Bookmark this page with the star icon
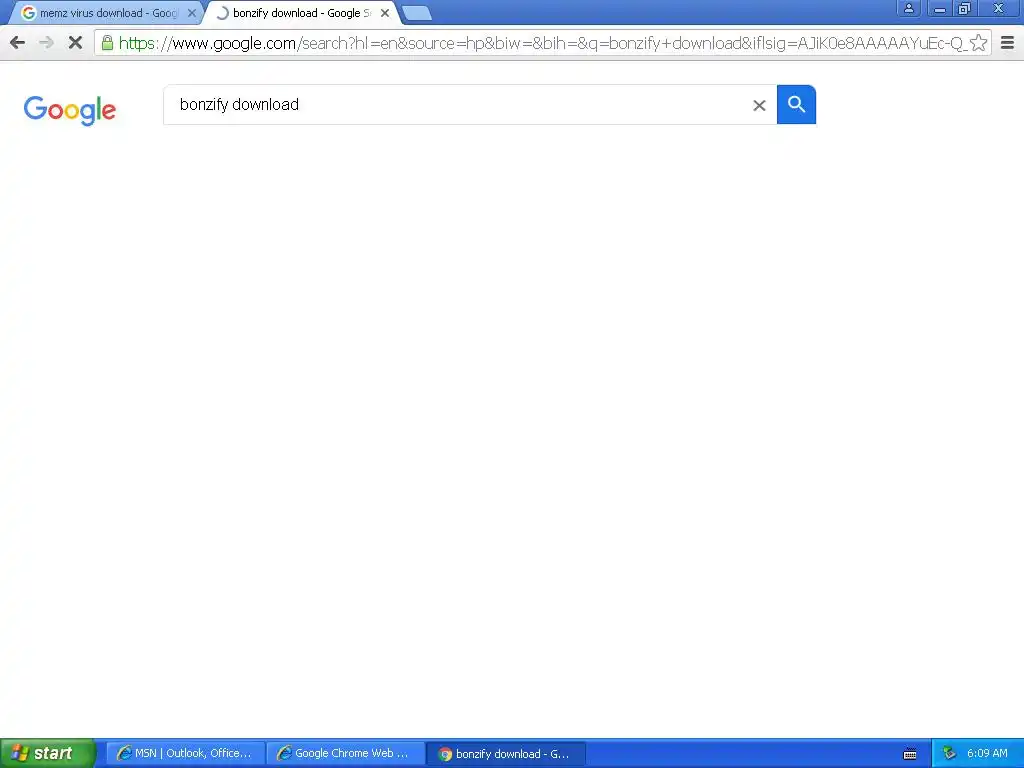Image resolution: width=1024 pixels, height=768 pixels. [978, 43]
